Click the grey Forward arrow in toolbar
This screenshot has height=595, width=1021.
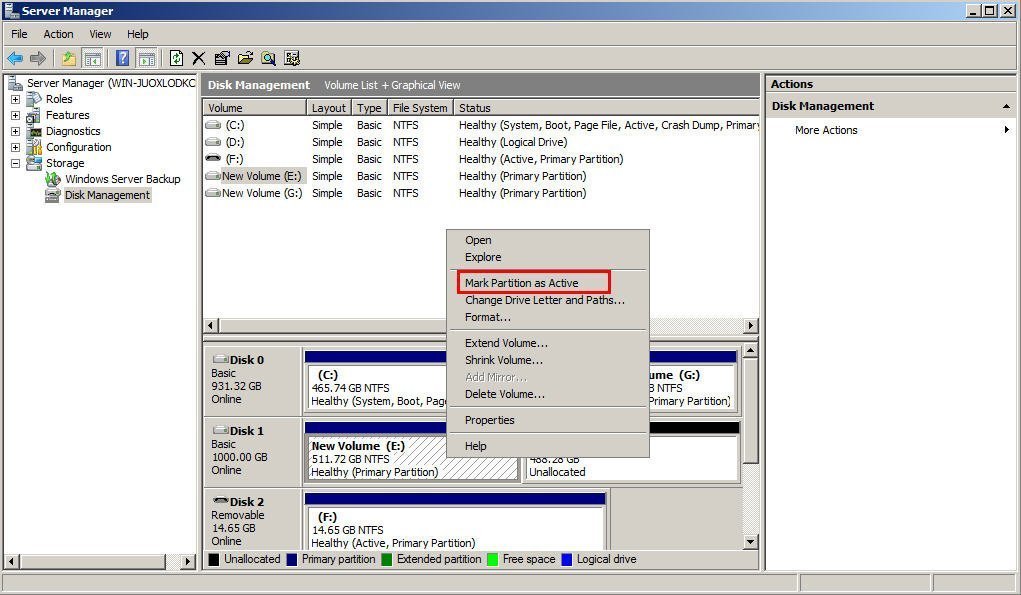[38, 59]
